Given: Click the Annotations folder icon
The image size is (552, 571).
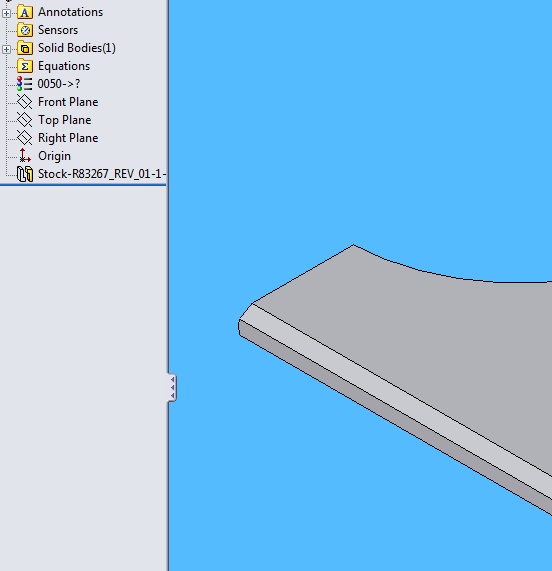Looking at the screenshot, I should pyautogui.click(x=25, y=12).
